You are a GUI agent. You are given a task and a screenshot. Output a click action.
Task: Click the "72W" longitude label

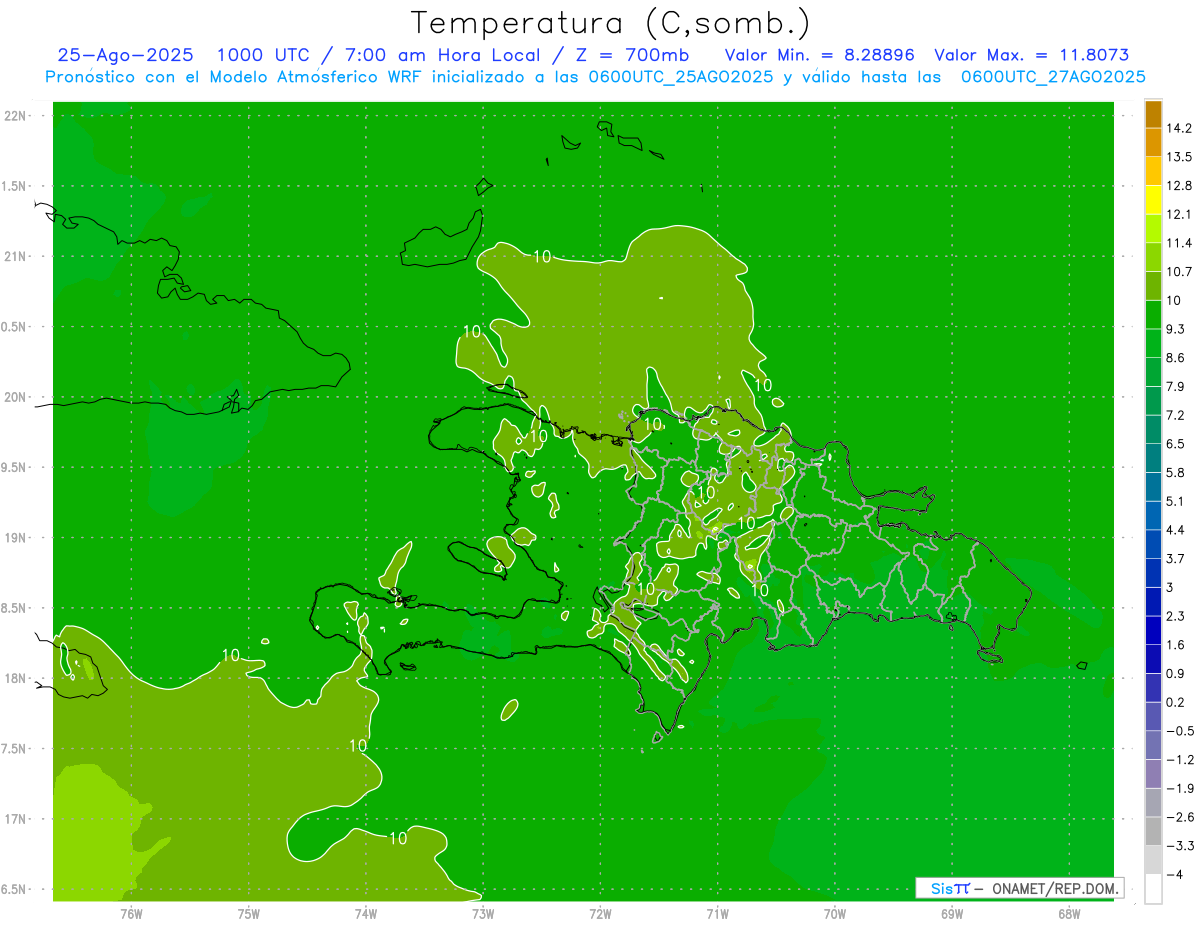coord(600,914)
